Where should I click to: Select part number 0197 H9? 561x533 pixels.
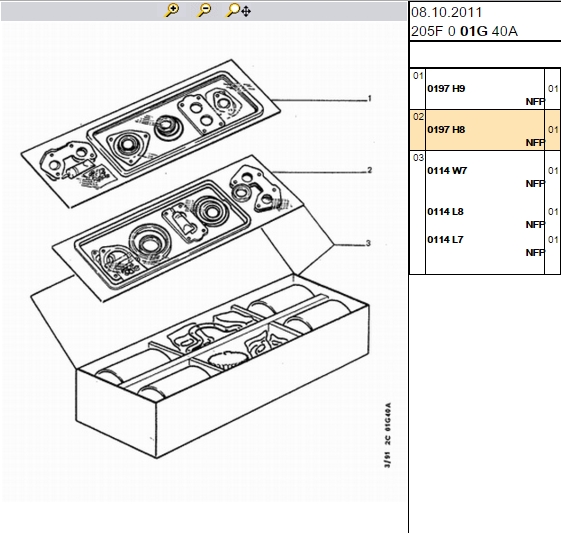click(x=446, y=89)
